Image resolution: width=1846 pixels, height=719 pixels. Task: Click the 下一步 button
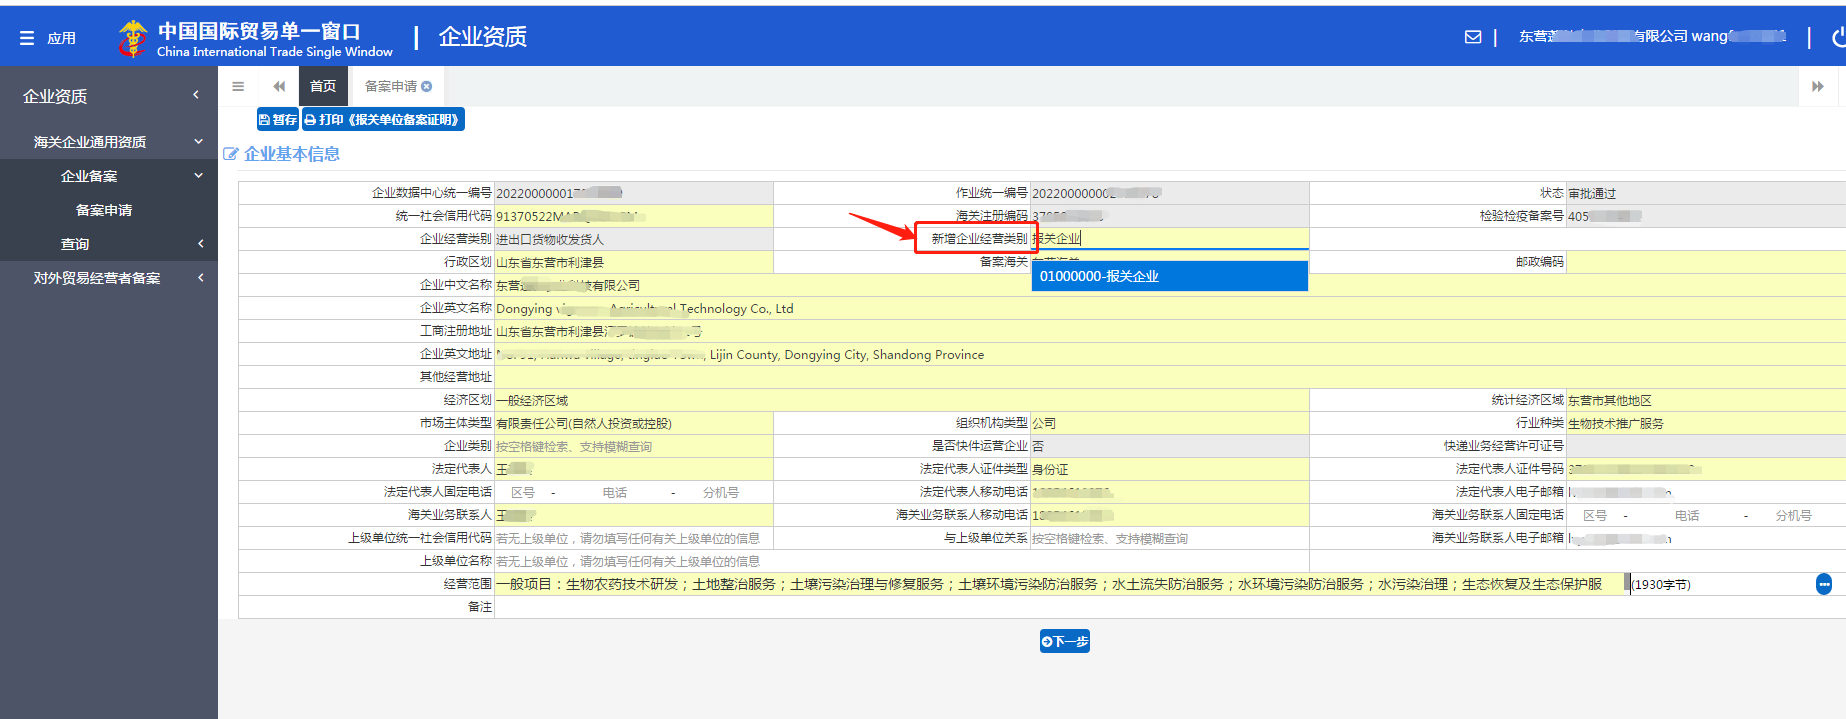pyautogui.click(x=1065, y=641)
